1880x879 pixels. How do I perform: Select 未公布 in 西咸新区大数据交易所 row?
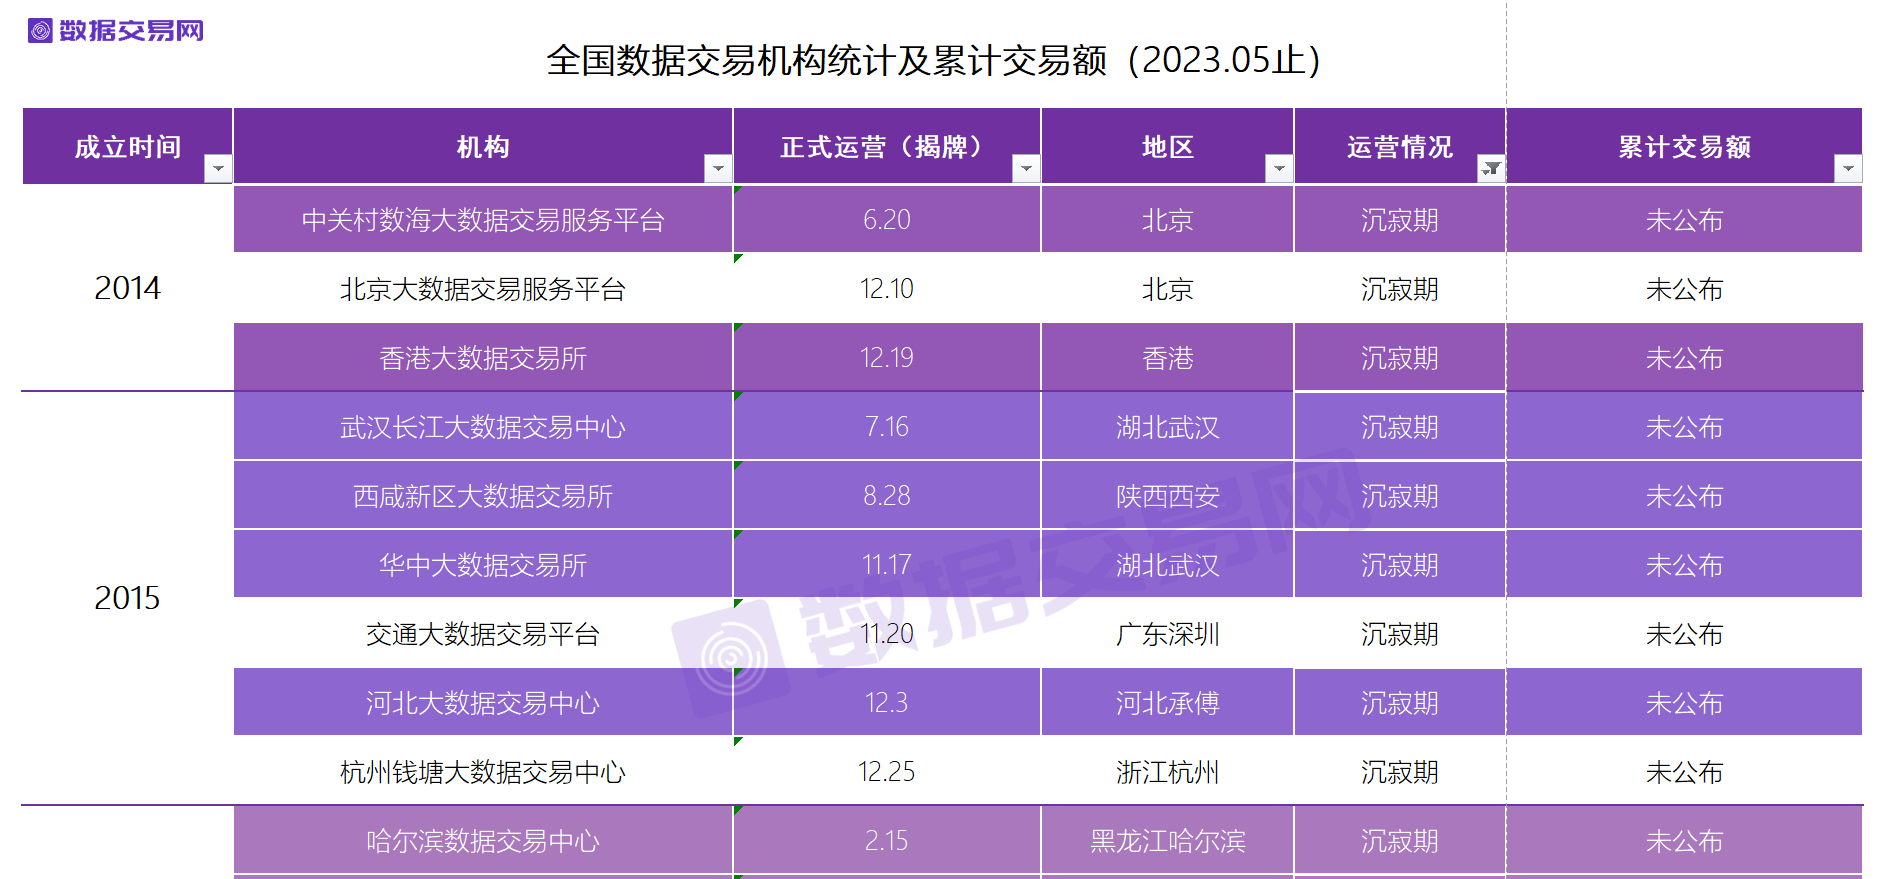pyautogui.click(x=1685, y=496)
